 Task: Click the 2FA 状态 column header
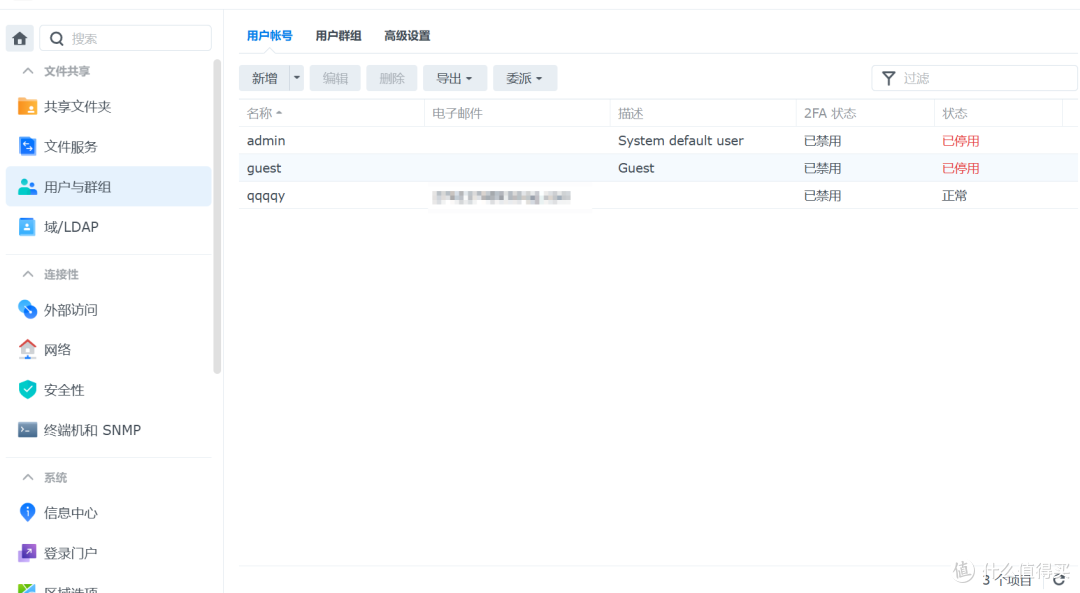866,113
